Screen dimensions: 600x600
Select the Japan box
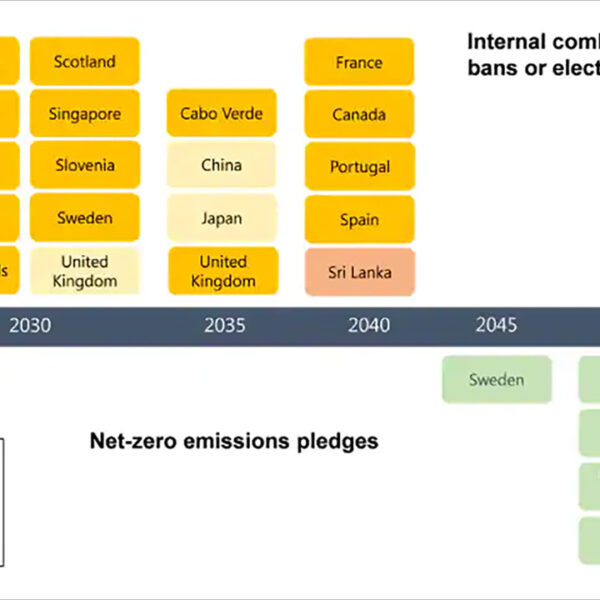point(221,218)
